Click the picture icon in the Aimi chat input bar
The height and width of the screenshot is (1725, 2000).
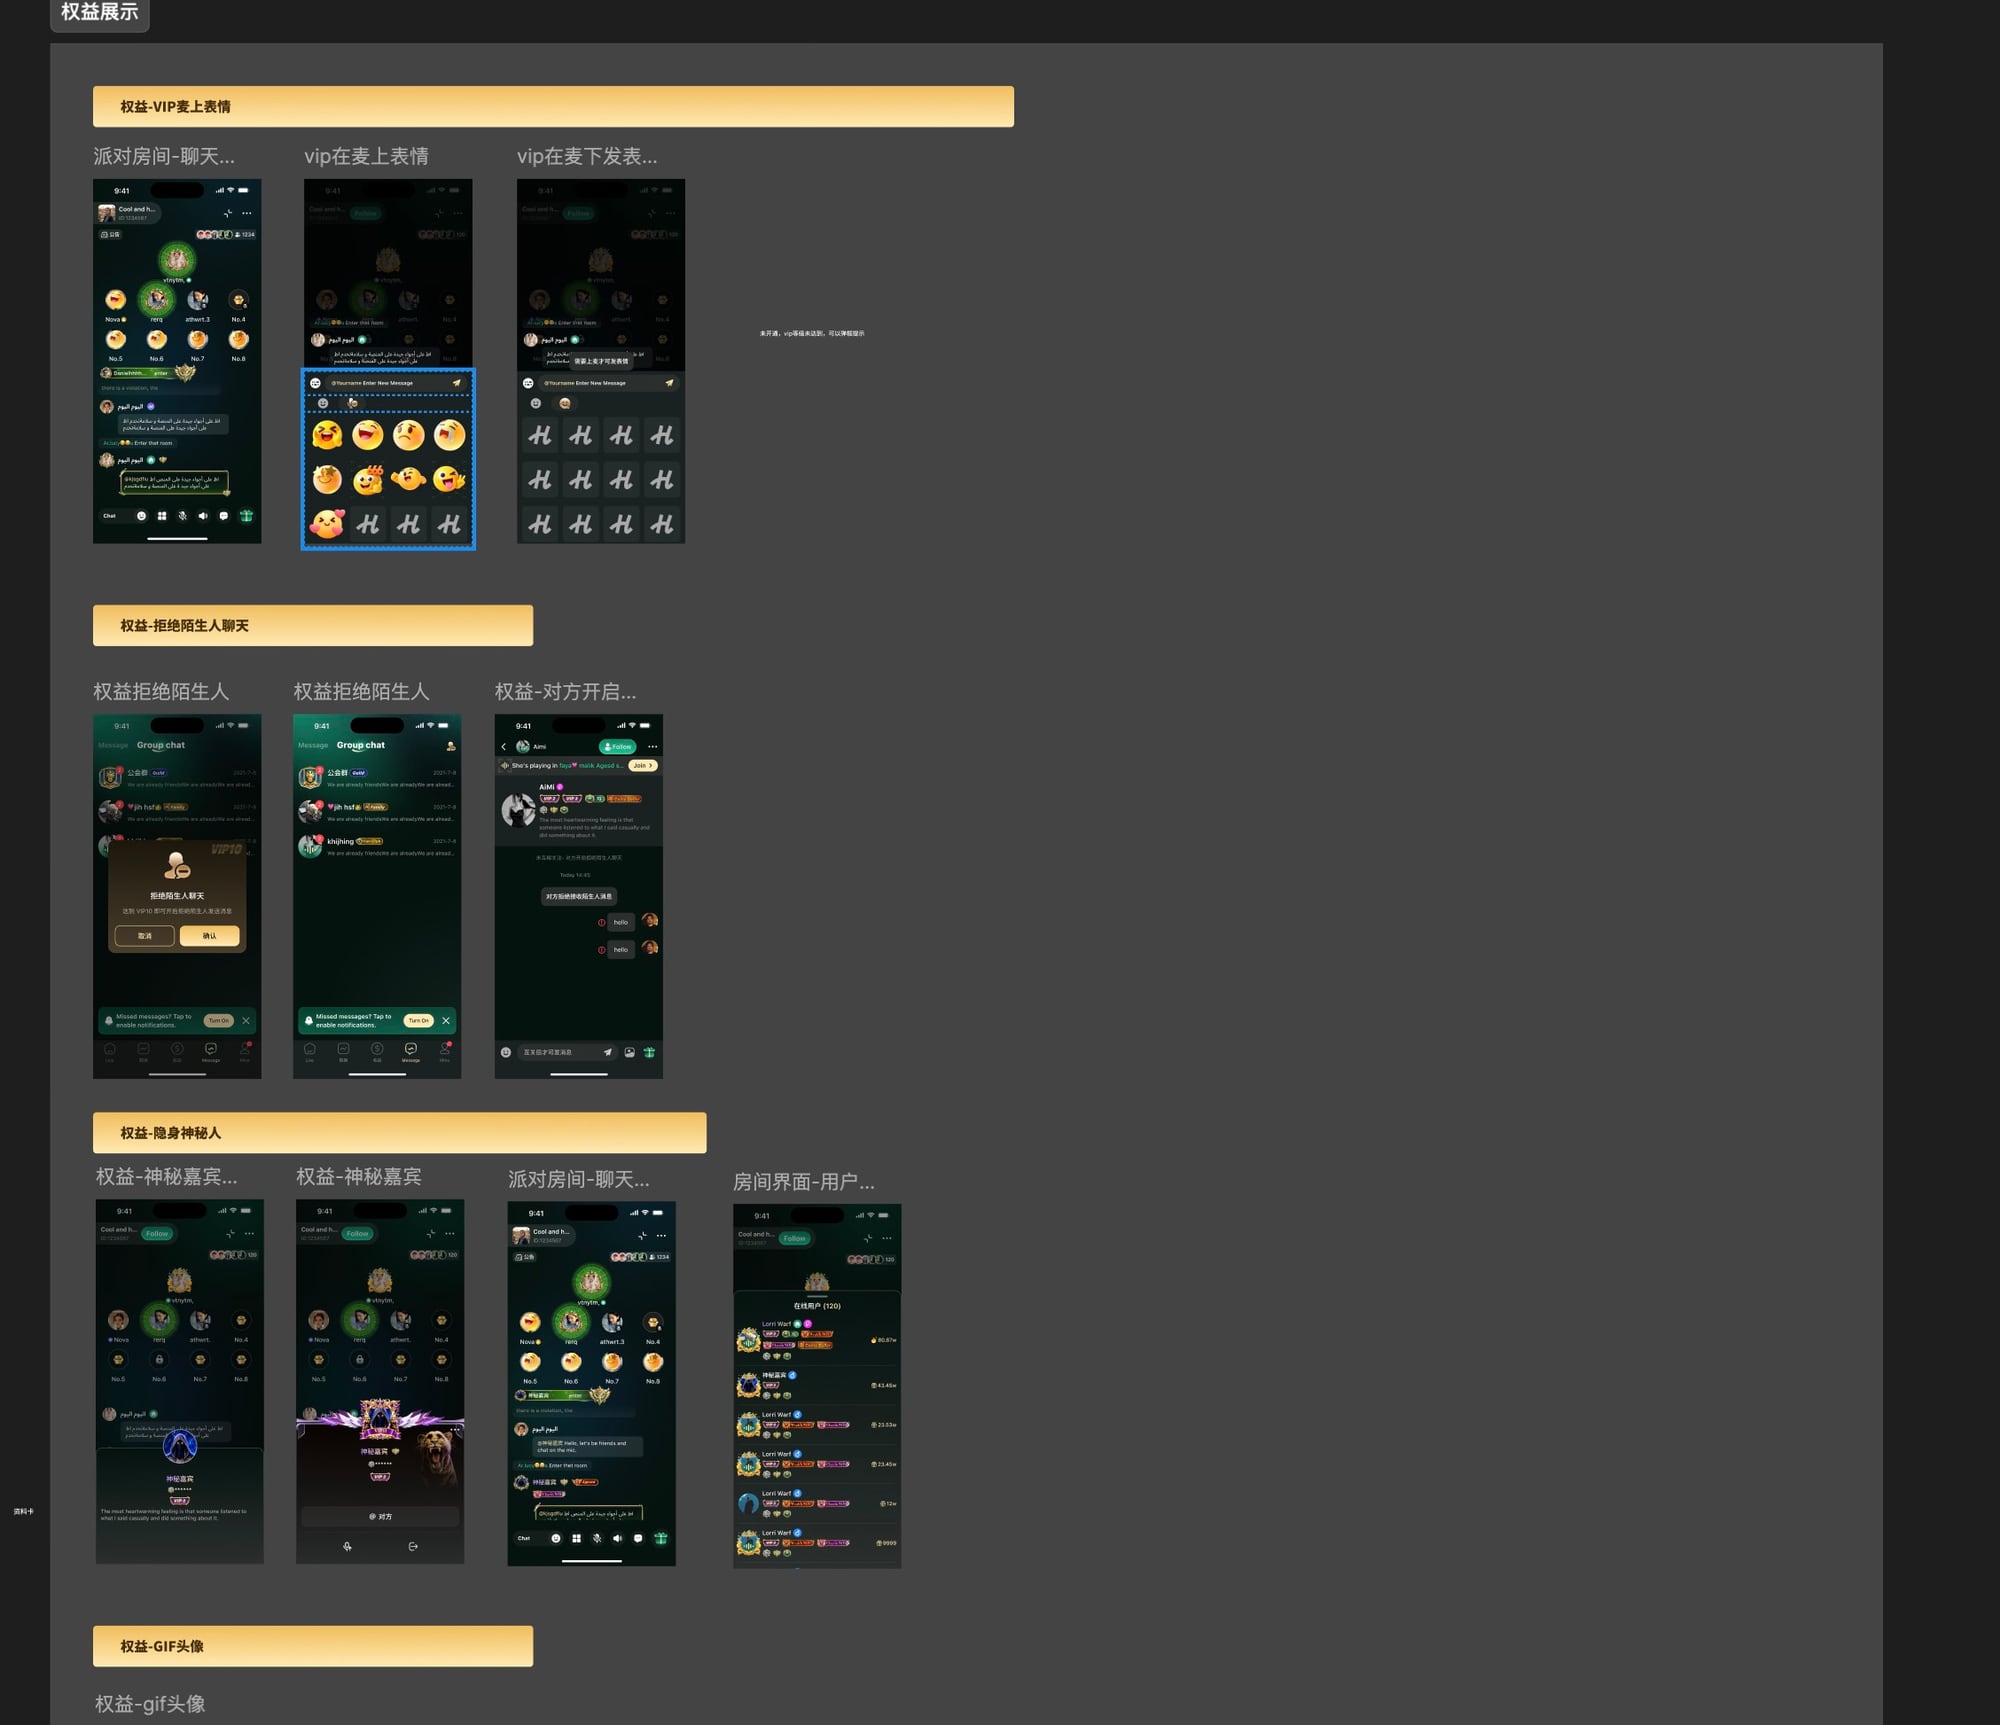click(629, 1052)
